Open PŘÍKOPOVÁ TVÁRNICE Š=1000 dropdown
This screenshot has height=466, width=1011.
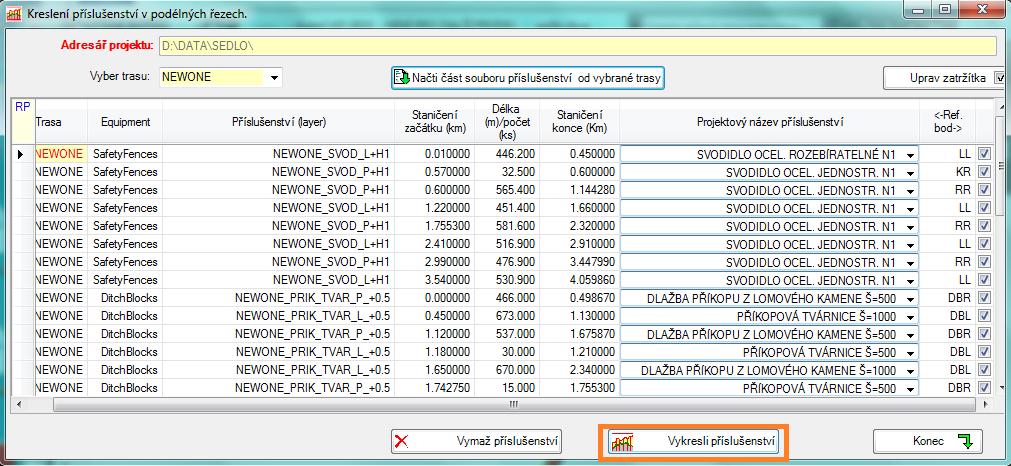pos(910,316)
